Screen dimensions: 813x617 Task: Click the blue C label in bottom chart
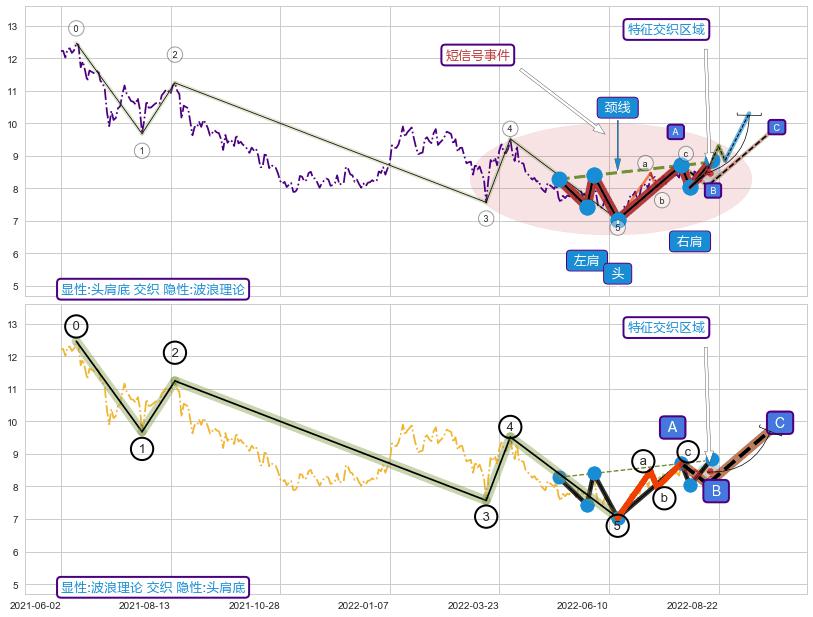780,422
